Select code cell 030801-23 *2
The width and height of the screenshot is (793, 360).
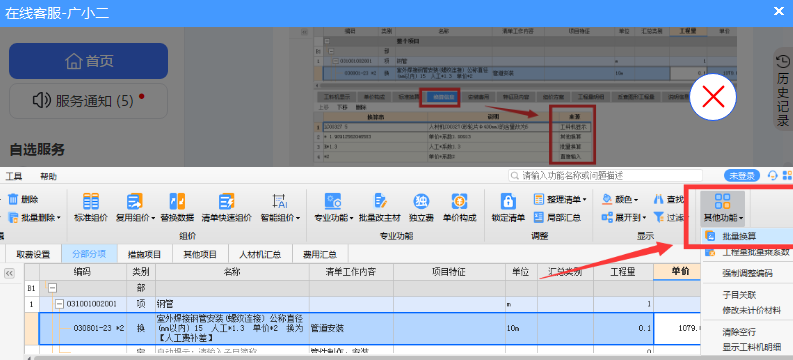pos(83,328)
